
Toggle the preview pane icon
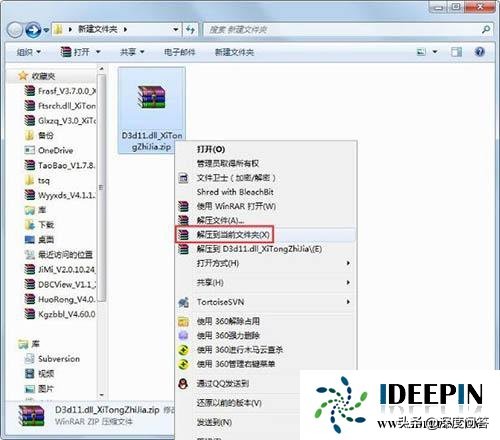(x=456, y=52)
